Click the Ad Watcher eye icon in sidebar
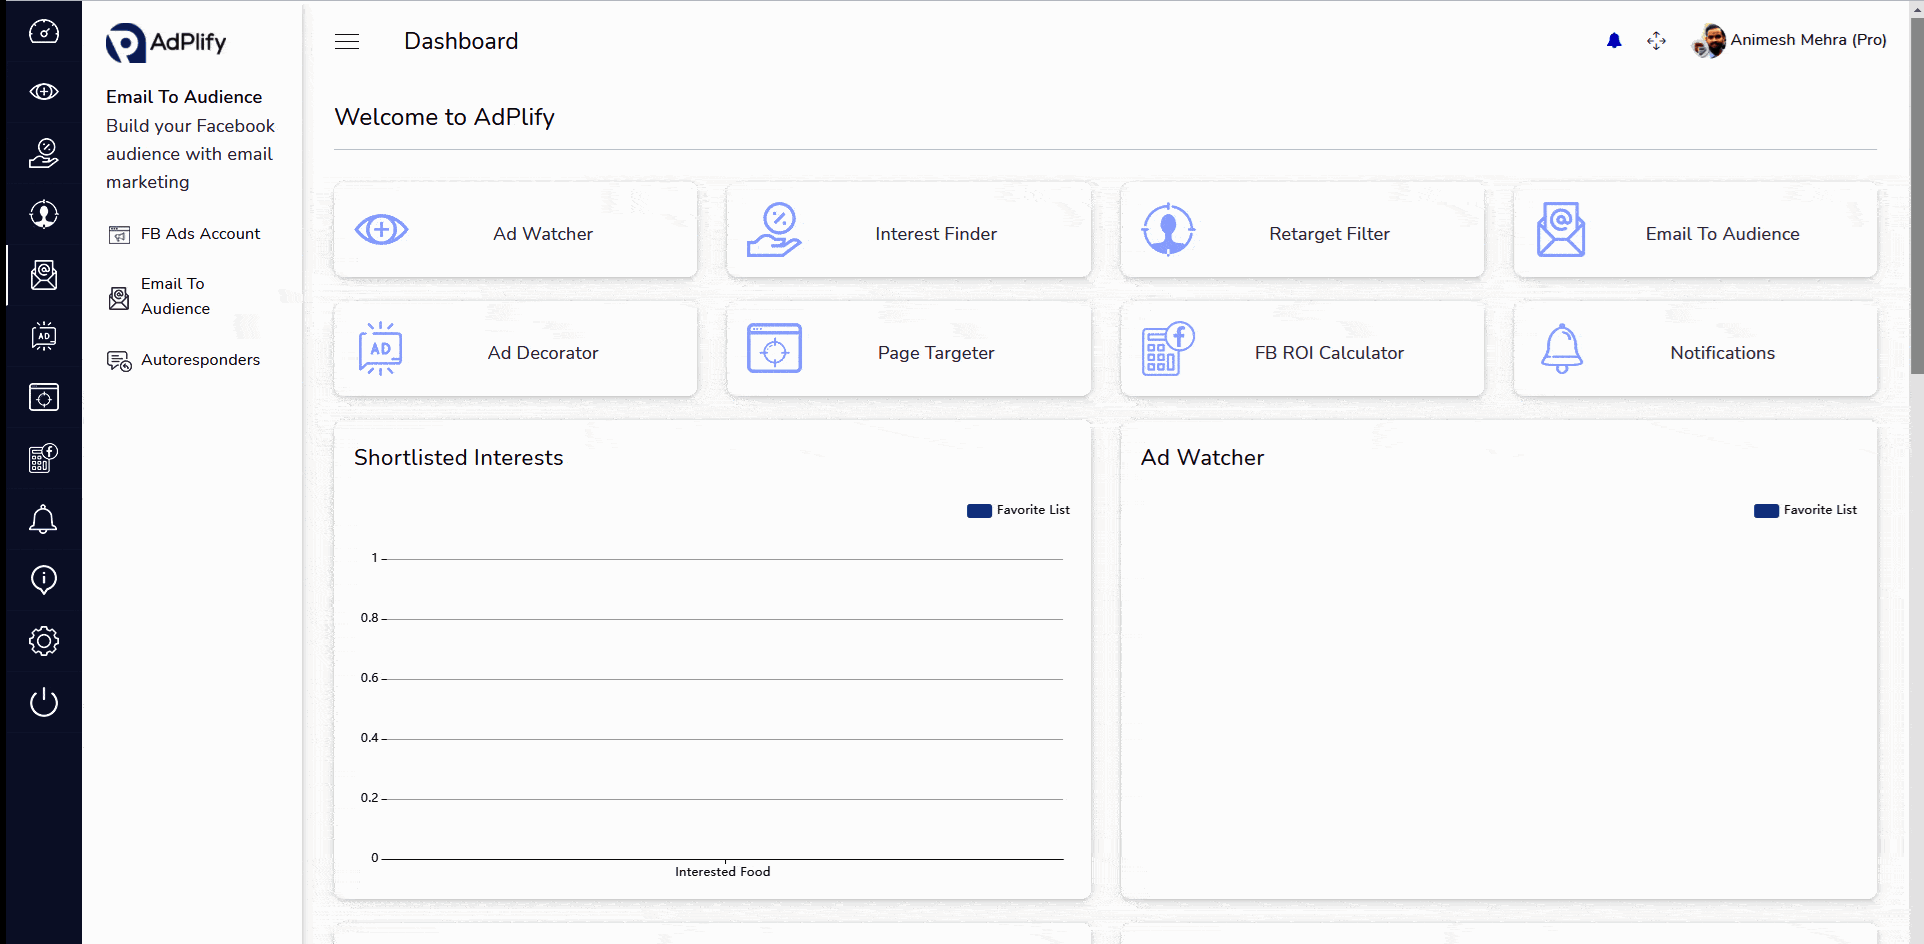The image size is (1924, 944). (43, 92)
